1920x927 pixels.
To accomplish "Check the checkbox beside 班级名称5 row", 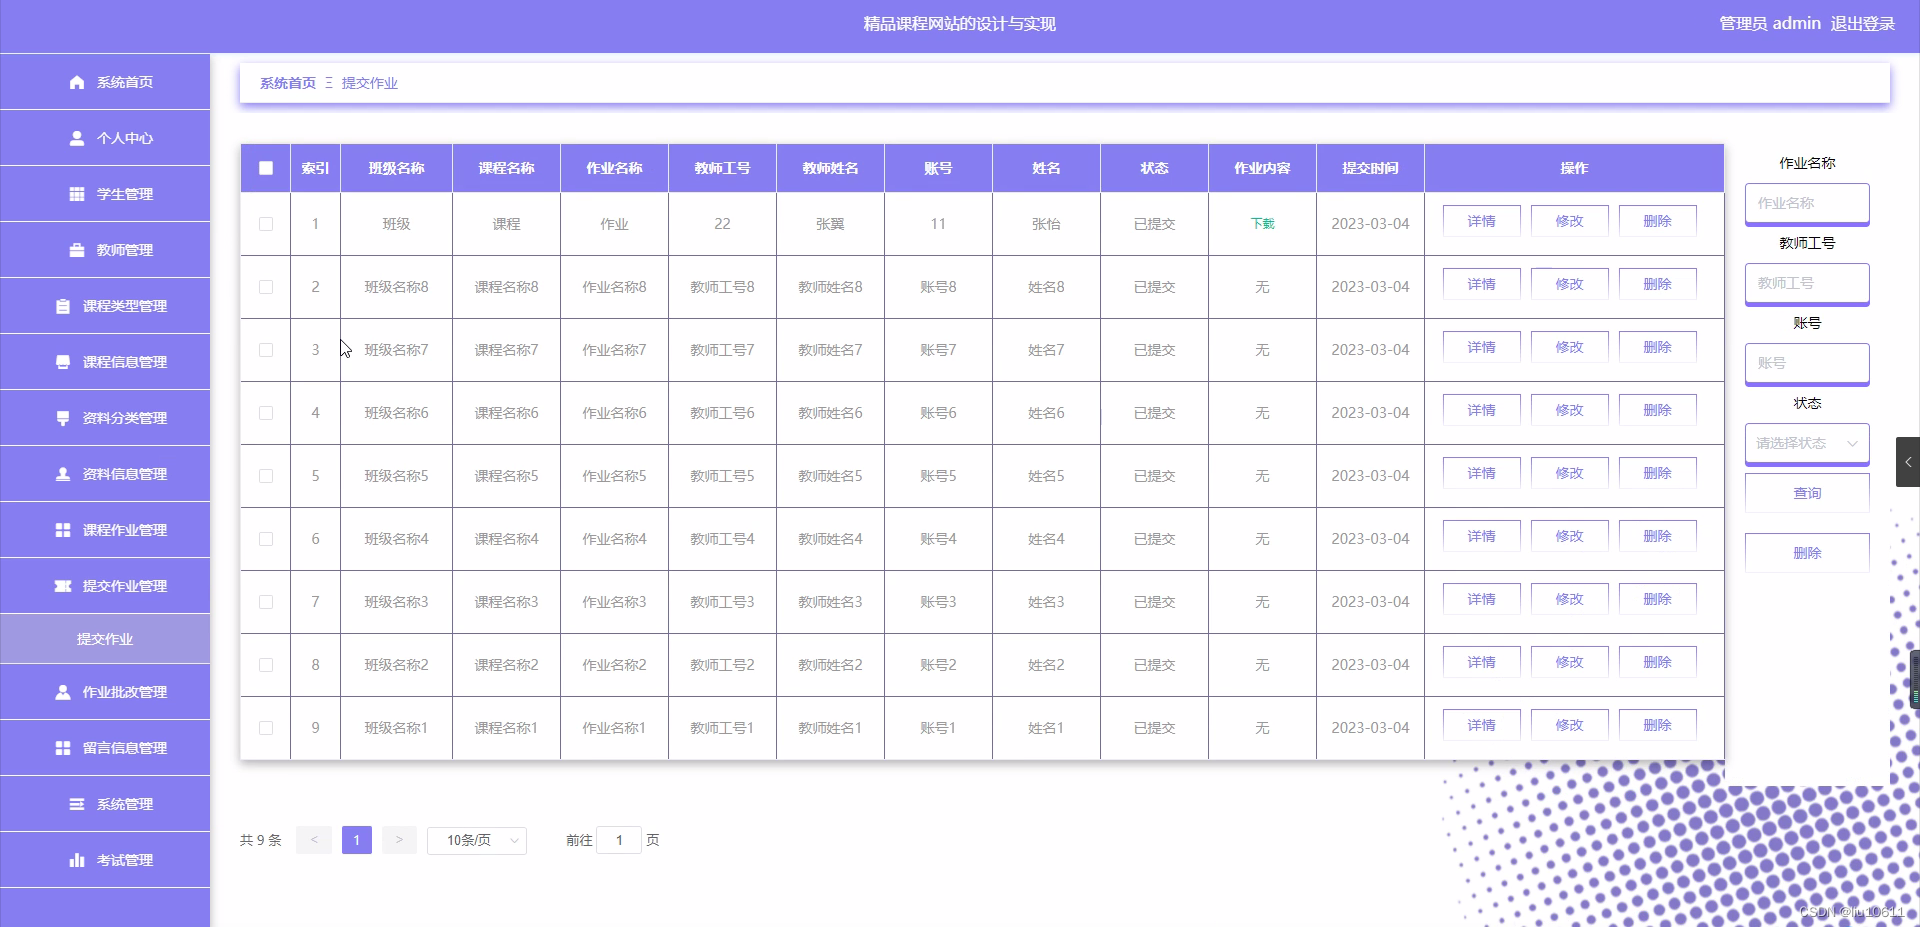I will pos(265,476).
